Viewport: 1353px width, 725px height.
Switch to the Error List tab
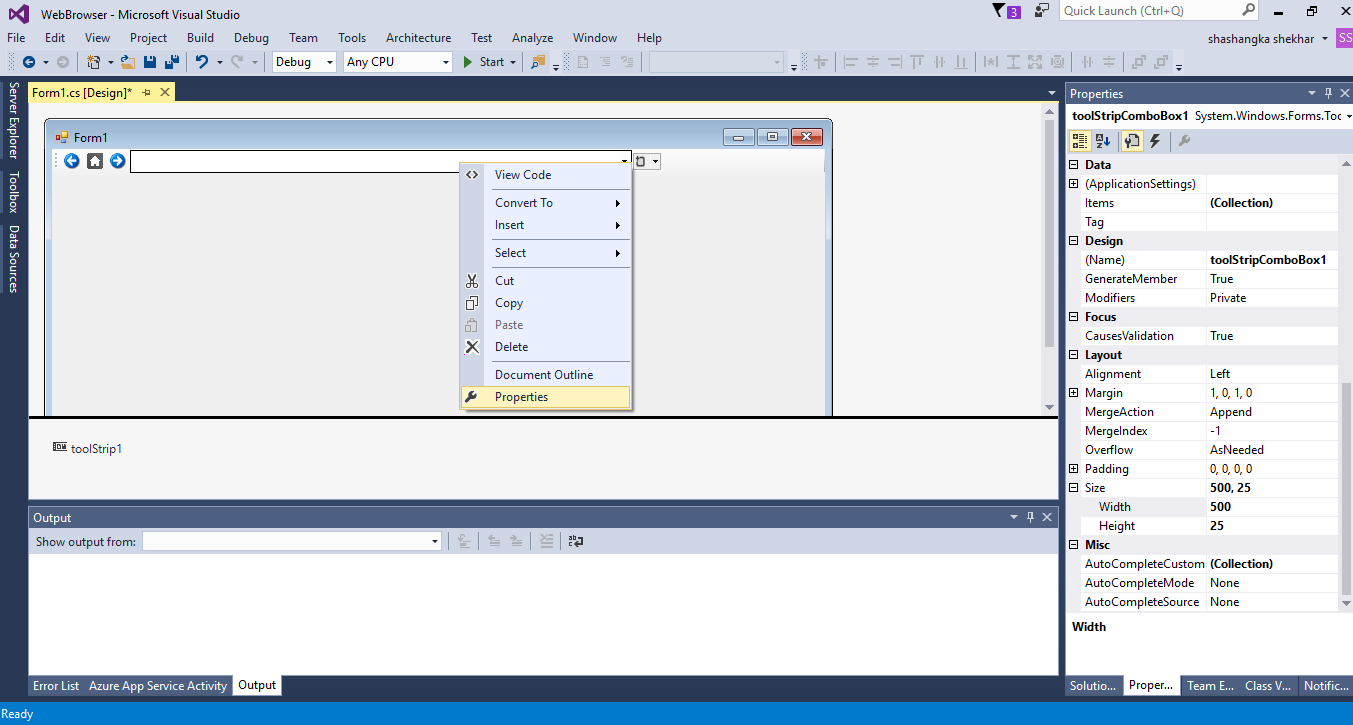click(x=56, y=686)
